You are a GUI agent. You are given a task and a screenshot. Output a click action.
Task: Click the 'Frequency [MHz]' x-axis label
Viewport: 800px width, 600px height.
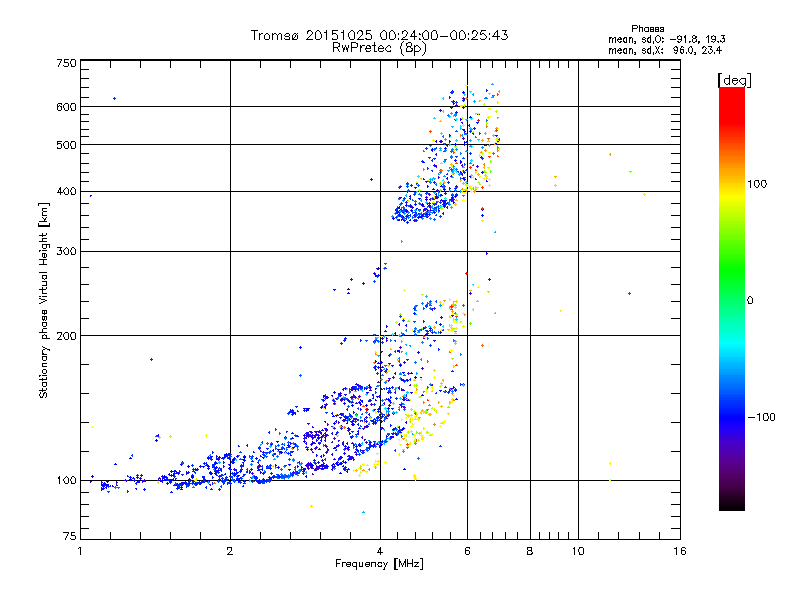(379, 564)
